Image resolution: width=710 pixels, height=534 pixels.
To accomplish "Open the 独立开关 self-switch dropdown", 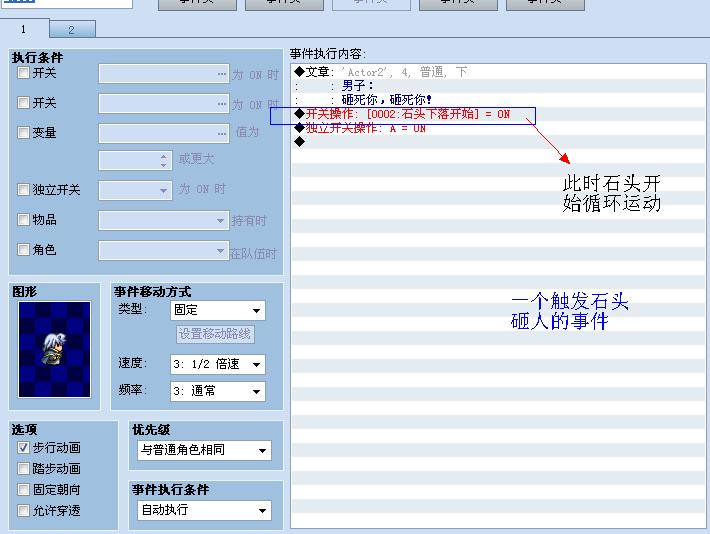I will click(135, 190).
